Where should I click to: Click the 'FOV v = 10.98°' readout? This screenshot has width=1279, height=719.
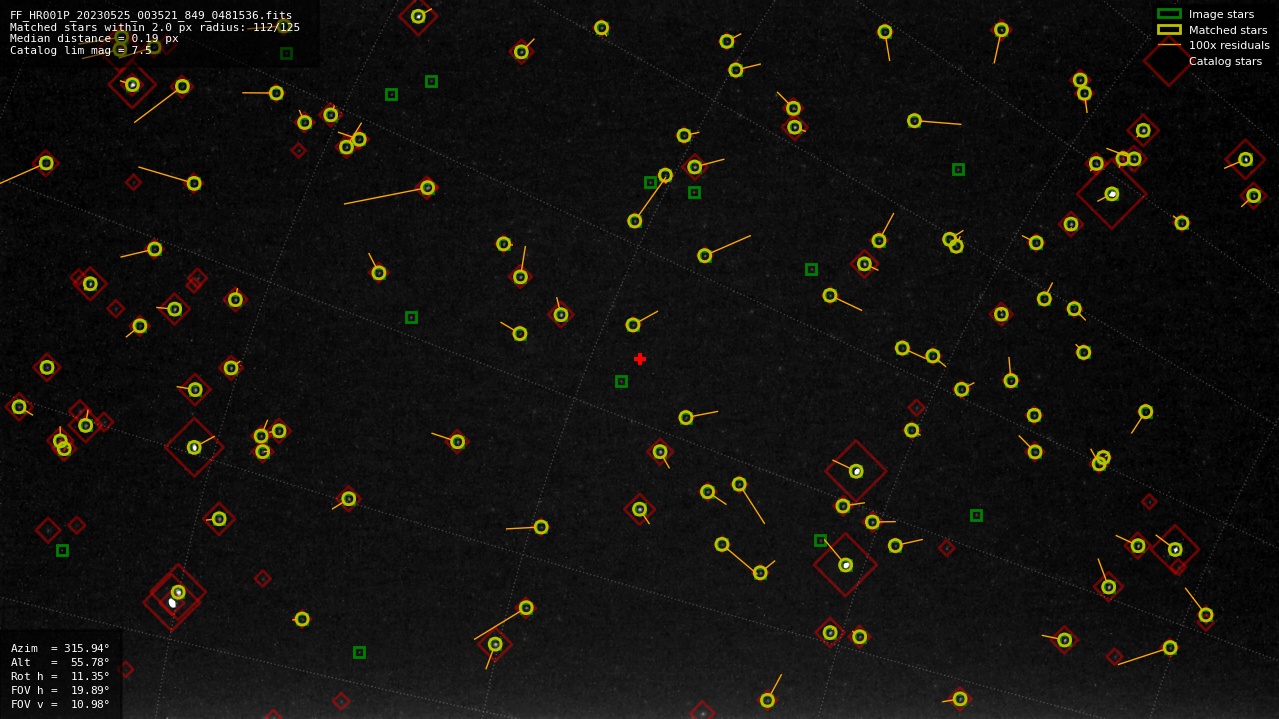pos(60,704)
